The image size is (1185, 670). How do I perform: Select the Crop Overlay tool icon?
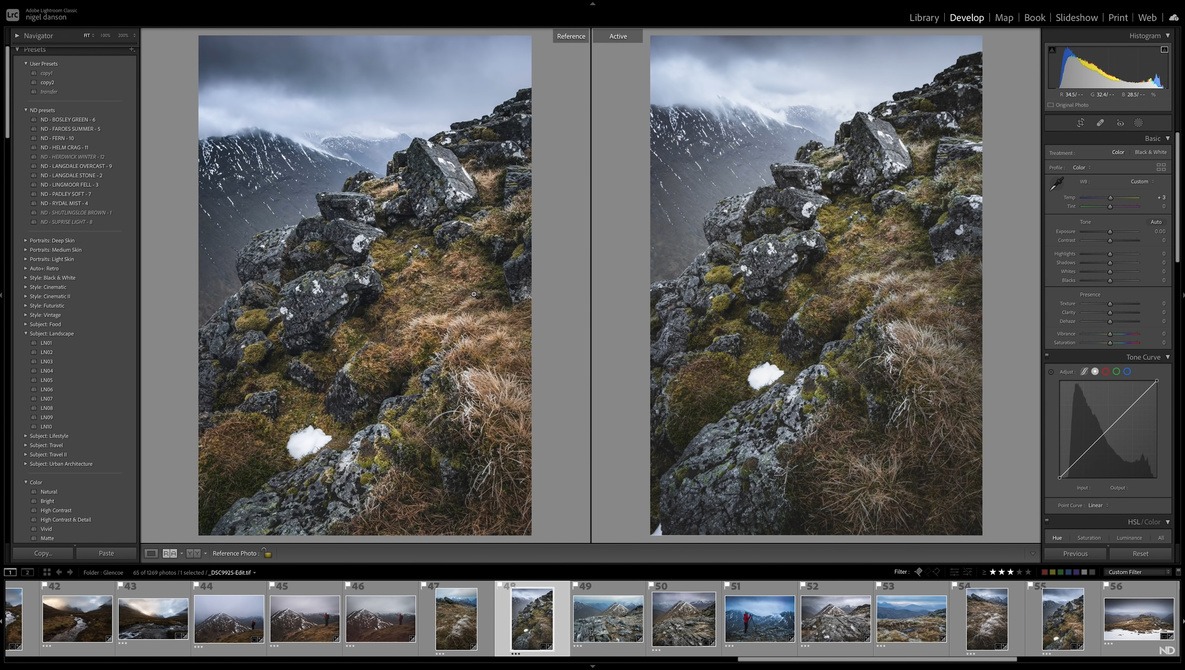pyautogui.click(x=1081, y=122)
